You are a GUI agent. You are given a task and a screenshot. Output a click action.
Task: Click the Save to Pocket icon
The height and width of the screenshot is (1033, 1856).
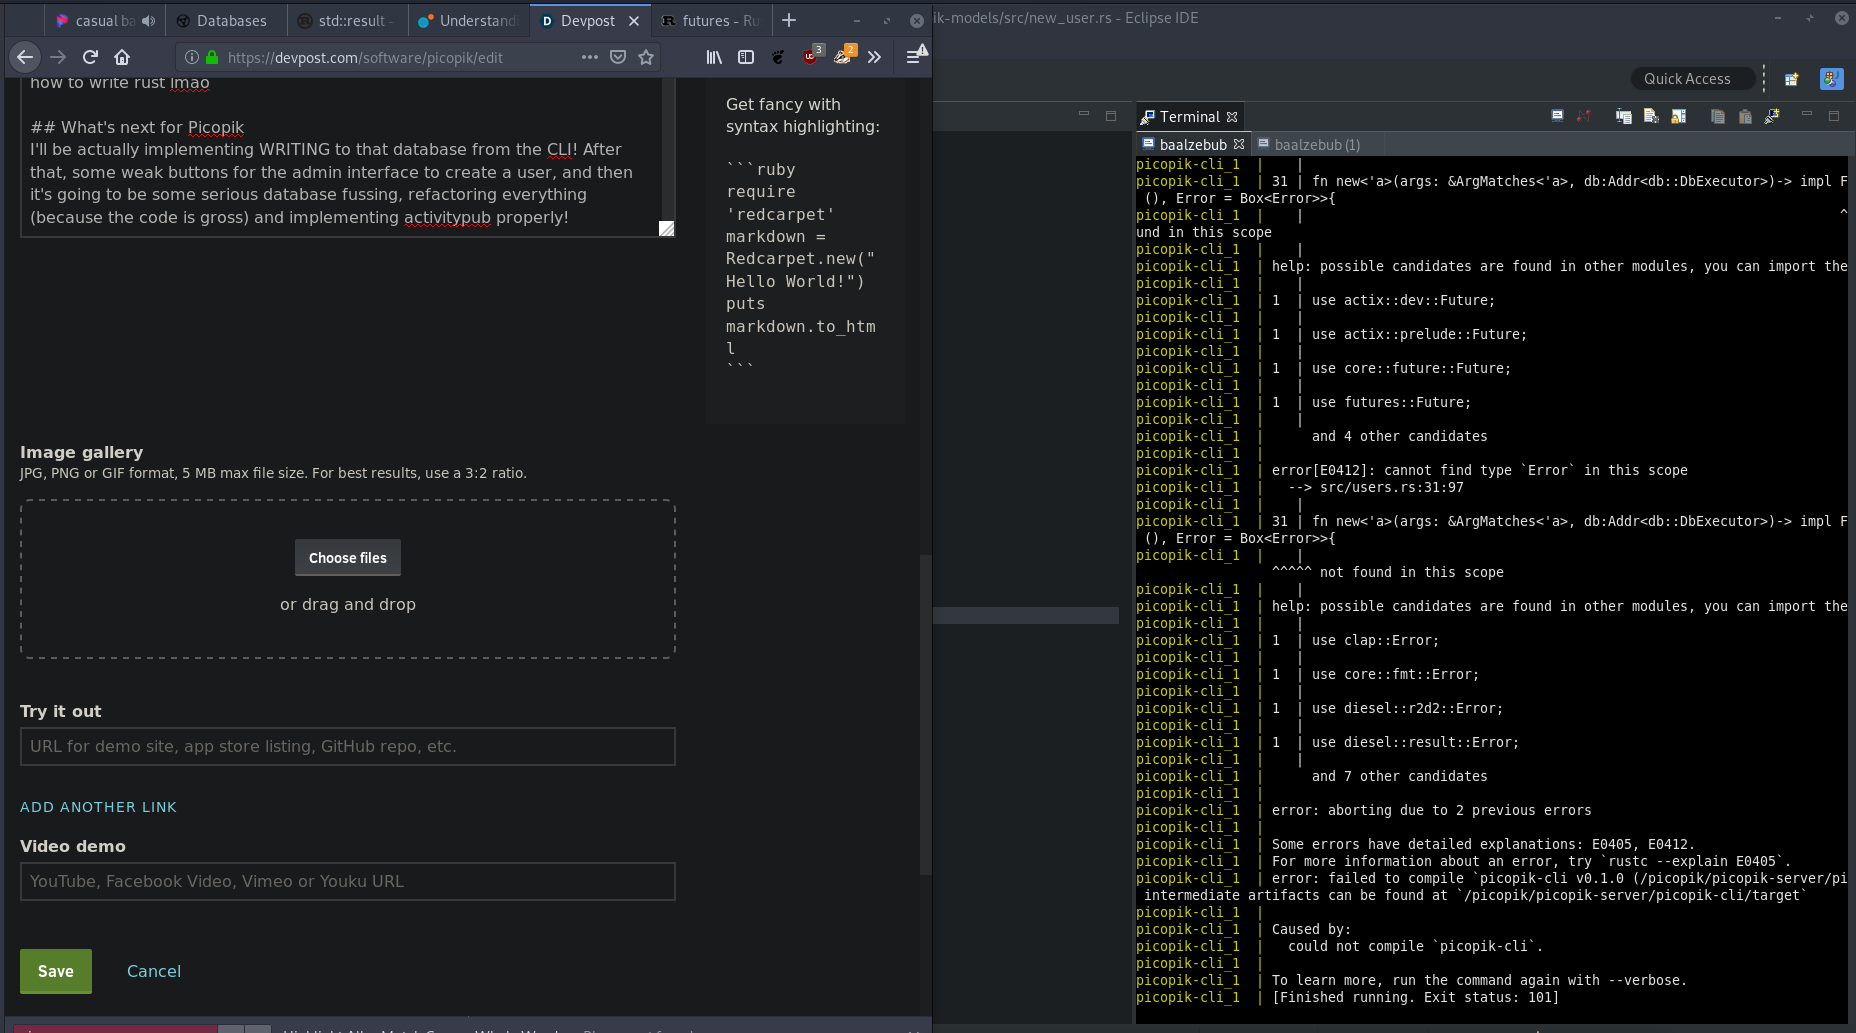coord(618,57)
